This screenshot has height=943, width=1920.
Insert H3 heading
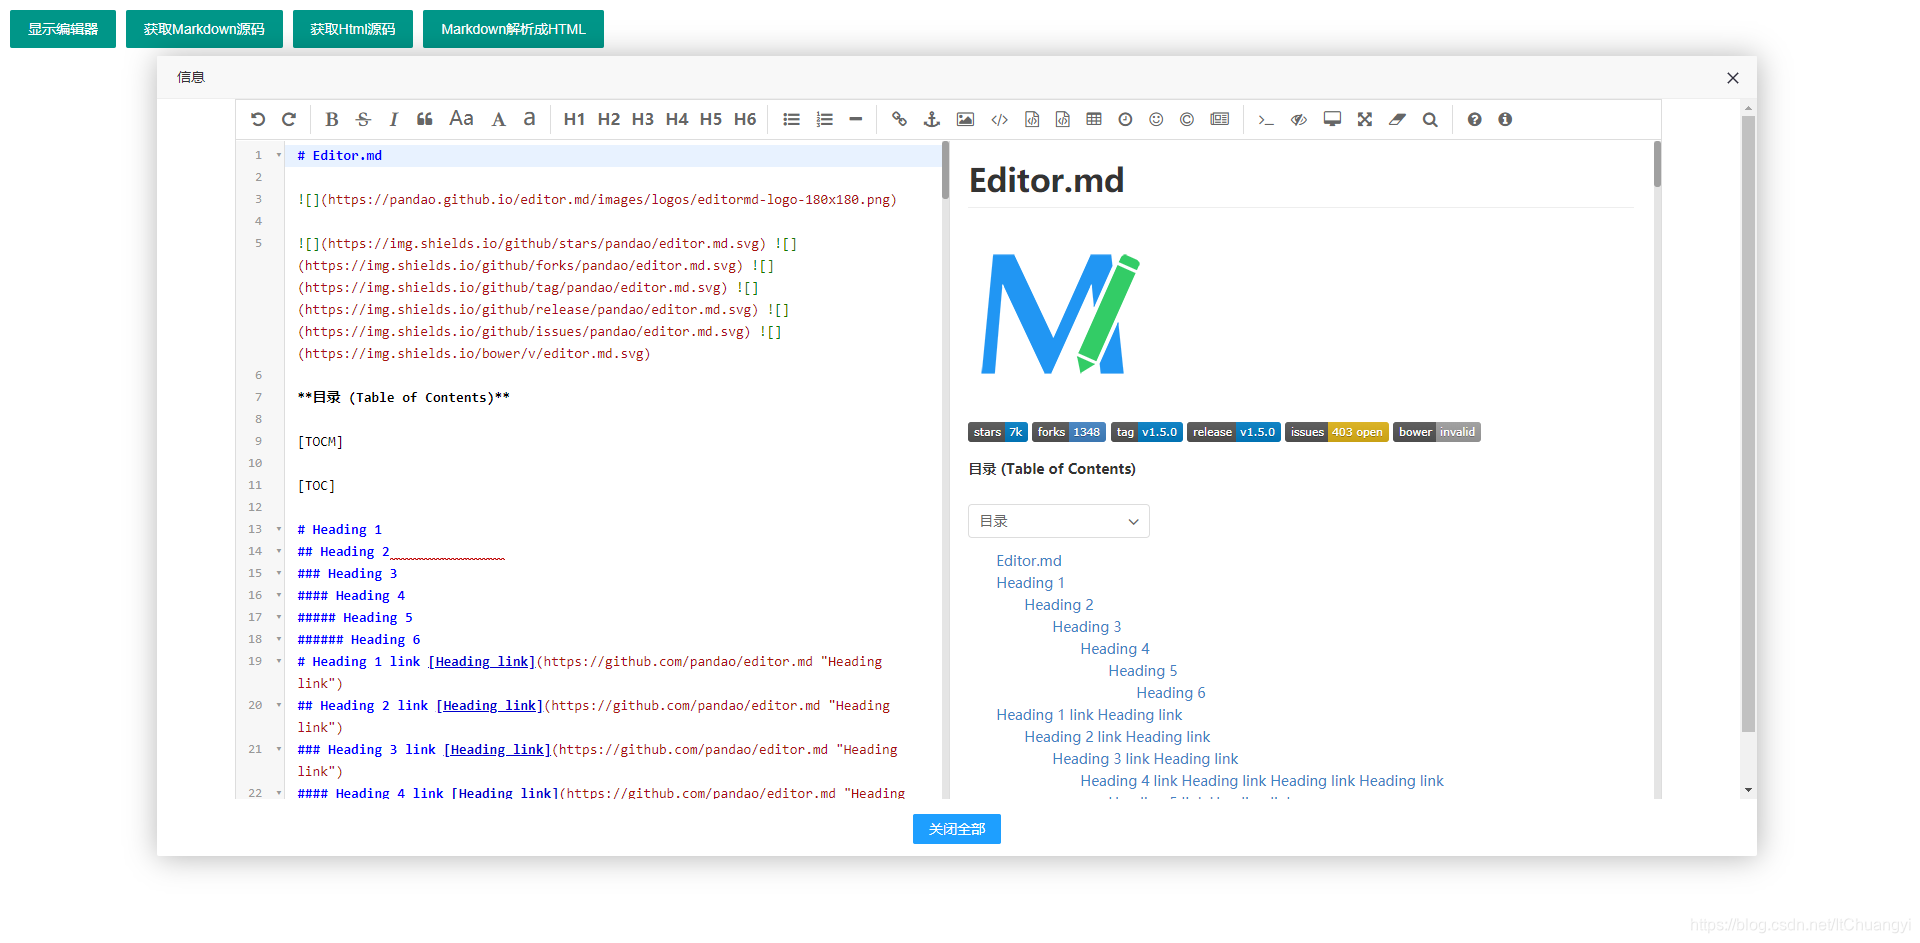(x=642, y=119)
